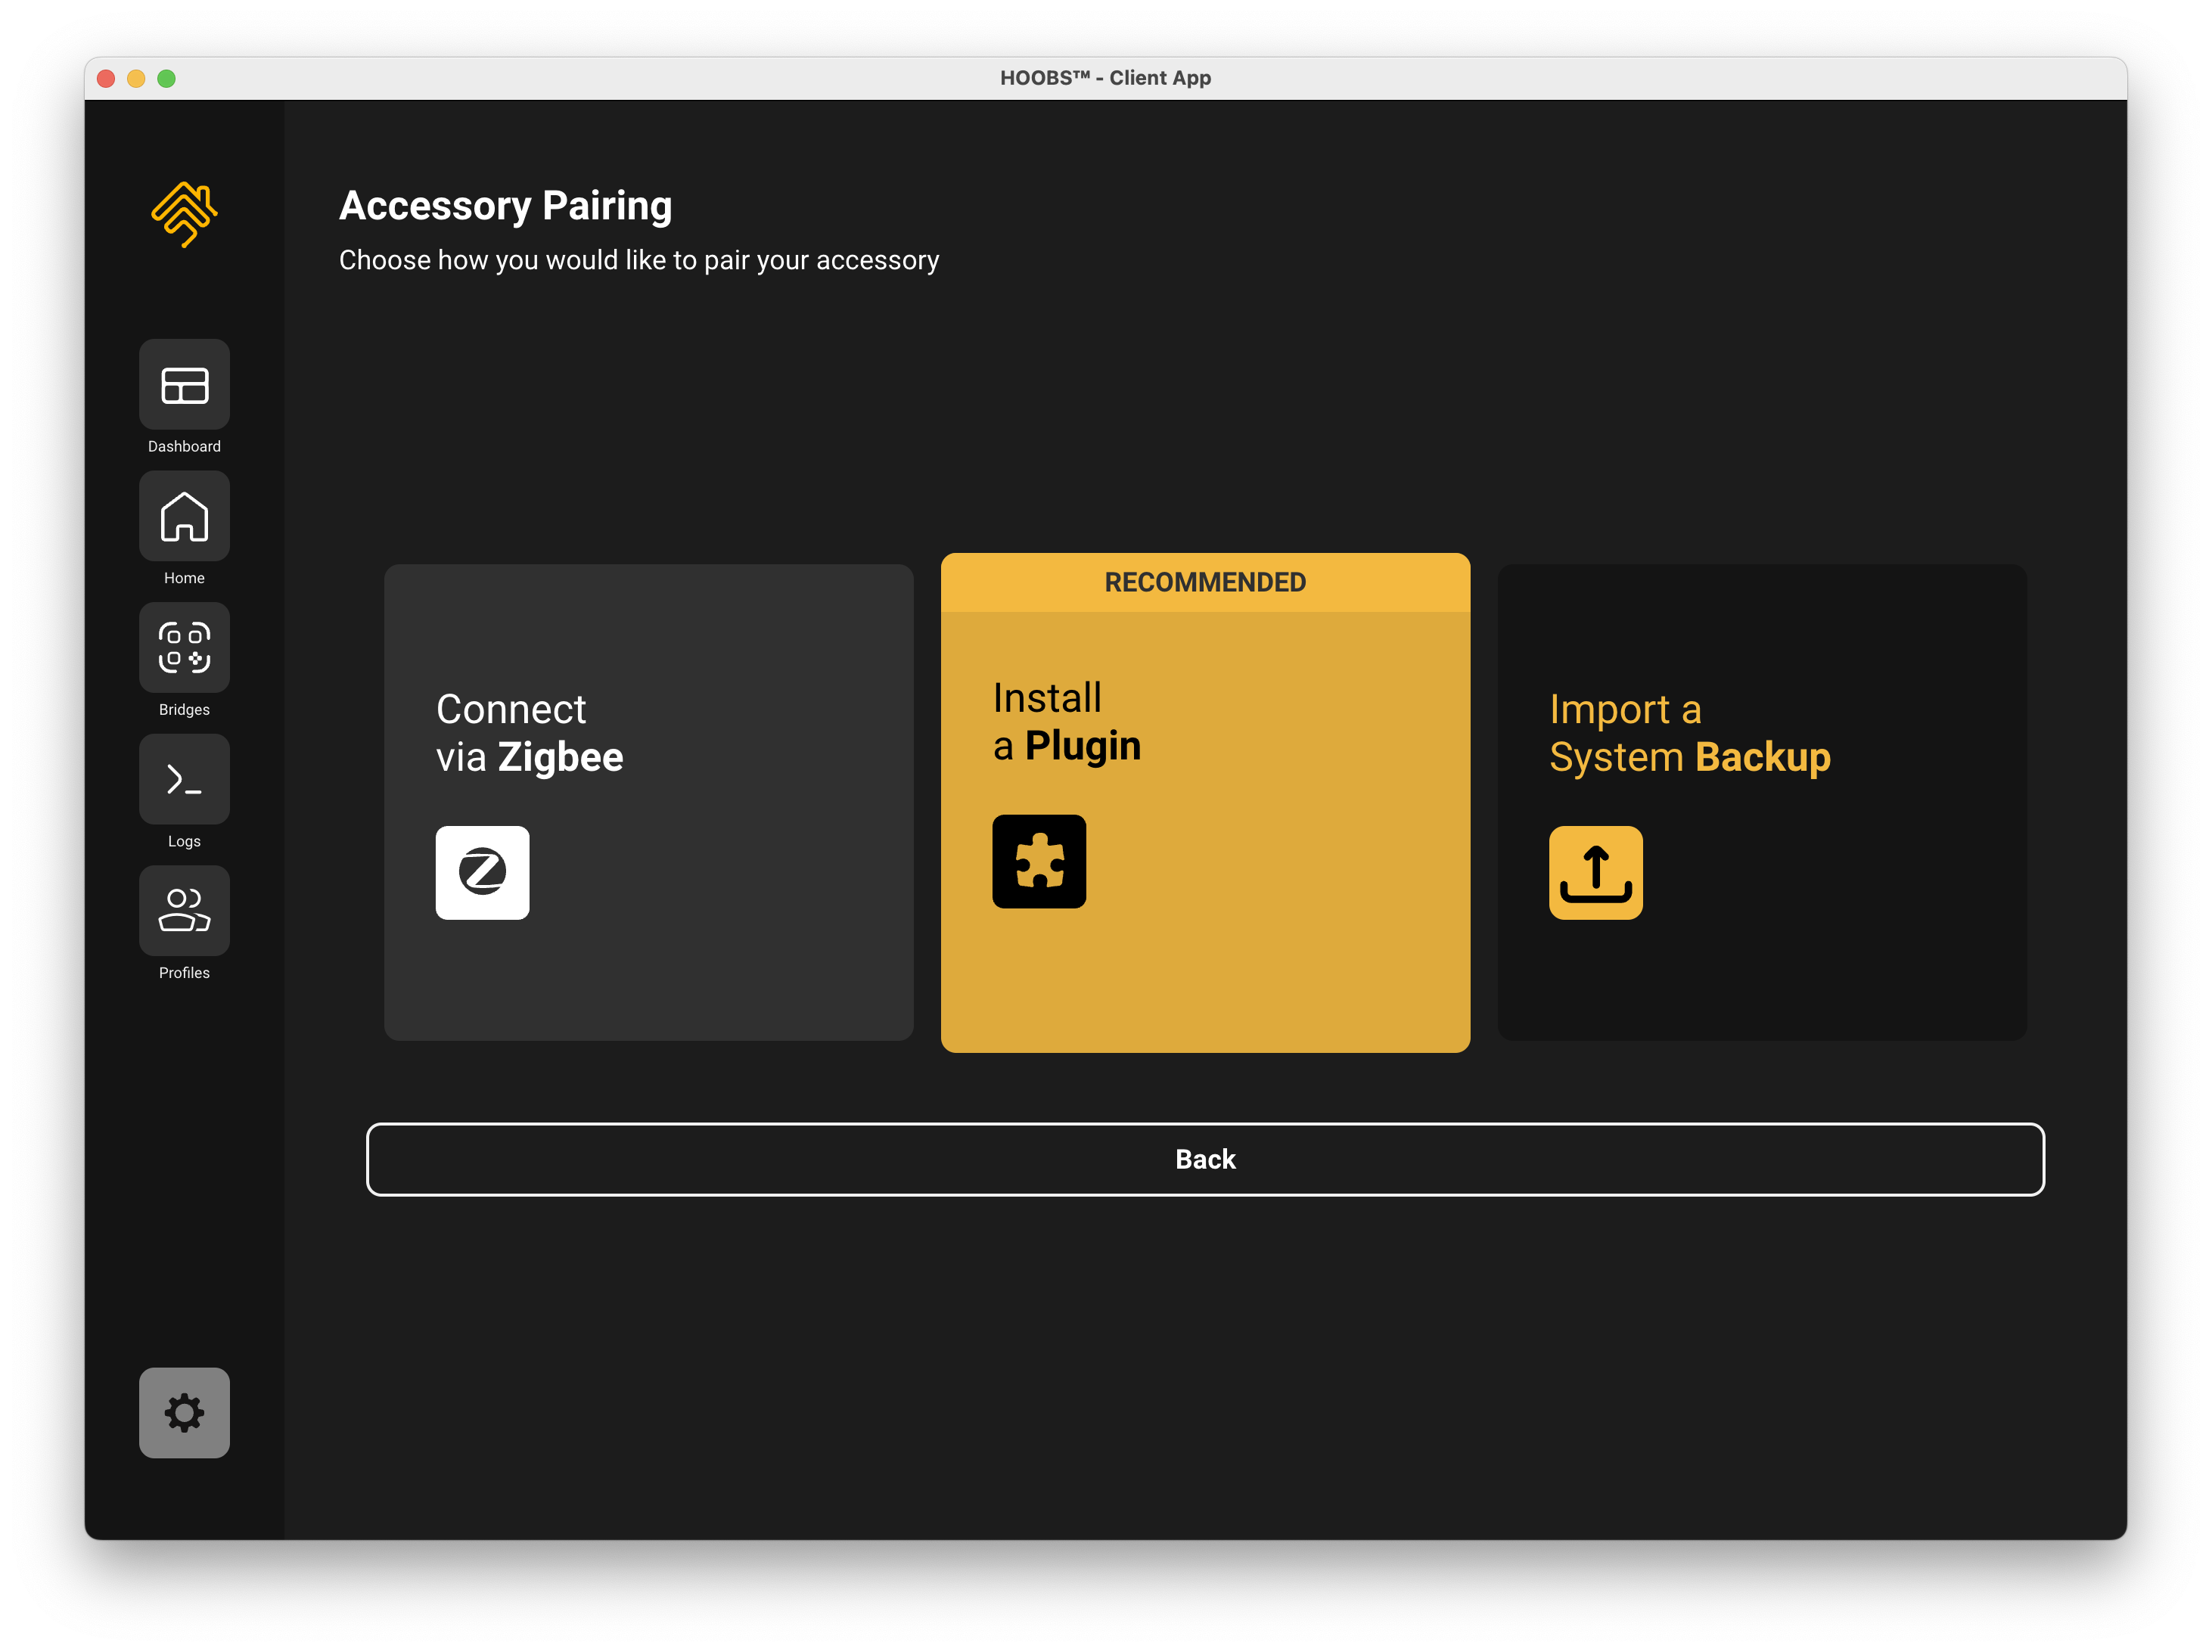Image resolution: width=2212 pixels, height=1652 pixels.
Task: Open the Bridges icon
Action: (184, 647)
